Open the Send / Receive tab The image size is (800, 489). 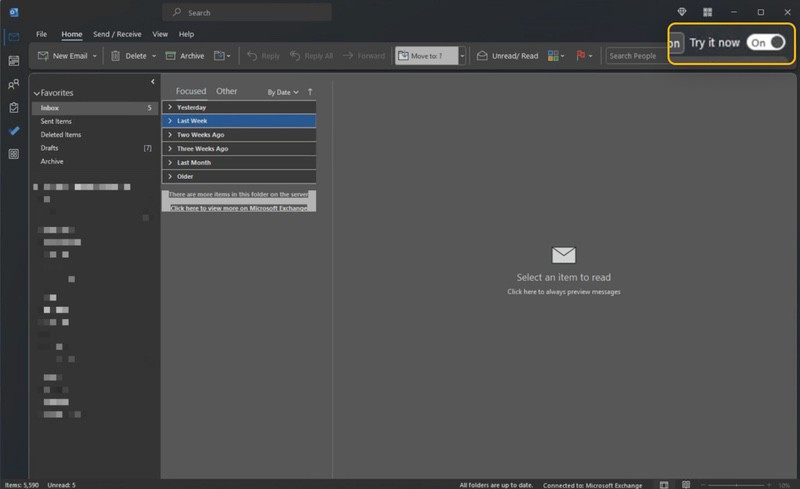click(x=117, y=34)
